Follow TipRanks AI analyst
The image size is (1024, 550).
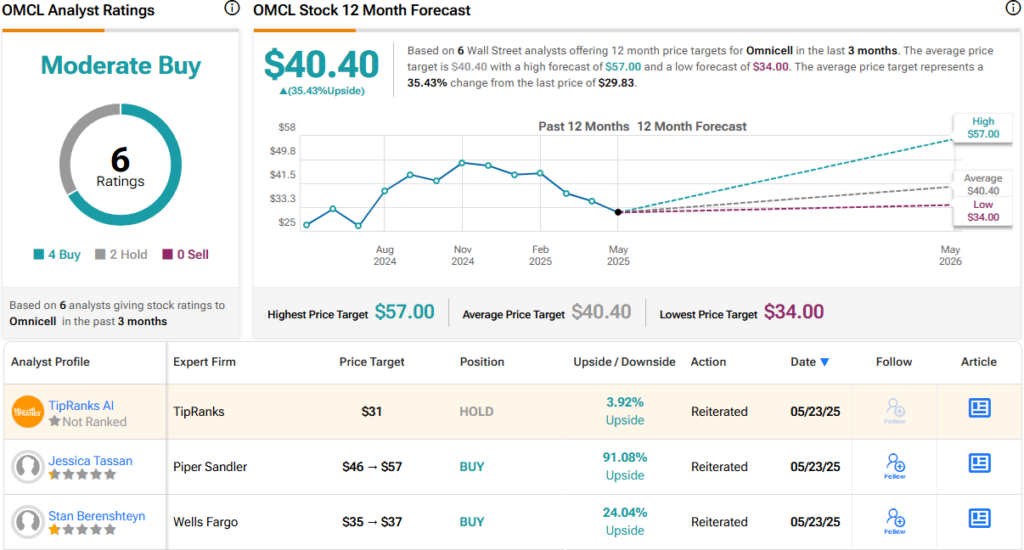coord(895,411)
